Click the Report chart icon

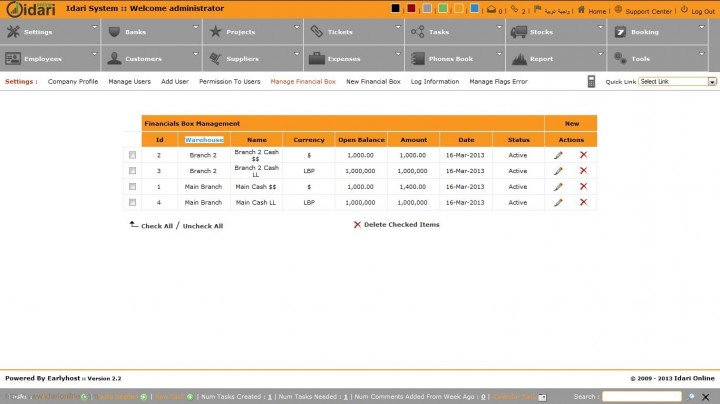pos(519,59)
